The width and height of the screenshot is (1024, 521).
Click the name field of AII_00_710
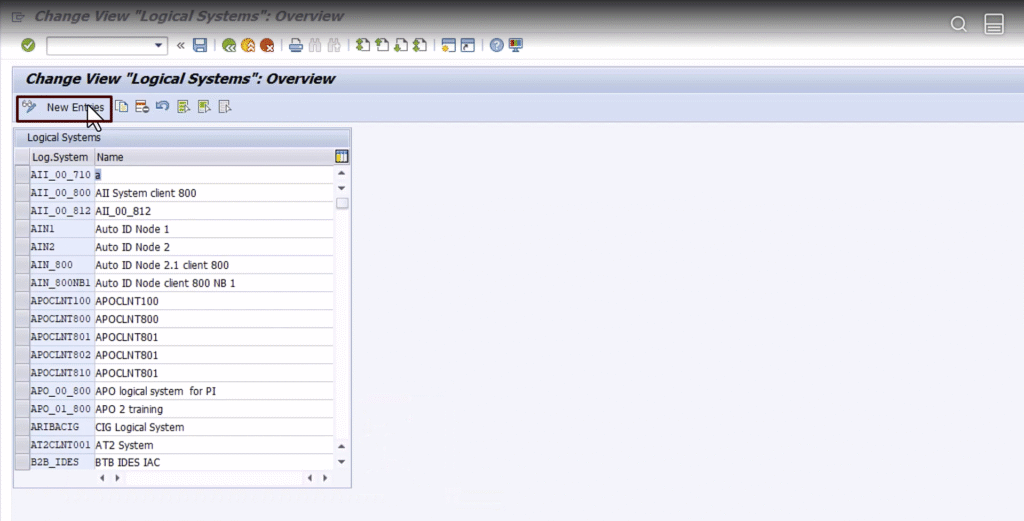[x=214, y=175]
